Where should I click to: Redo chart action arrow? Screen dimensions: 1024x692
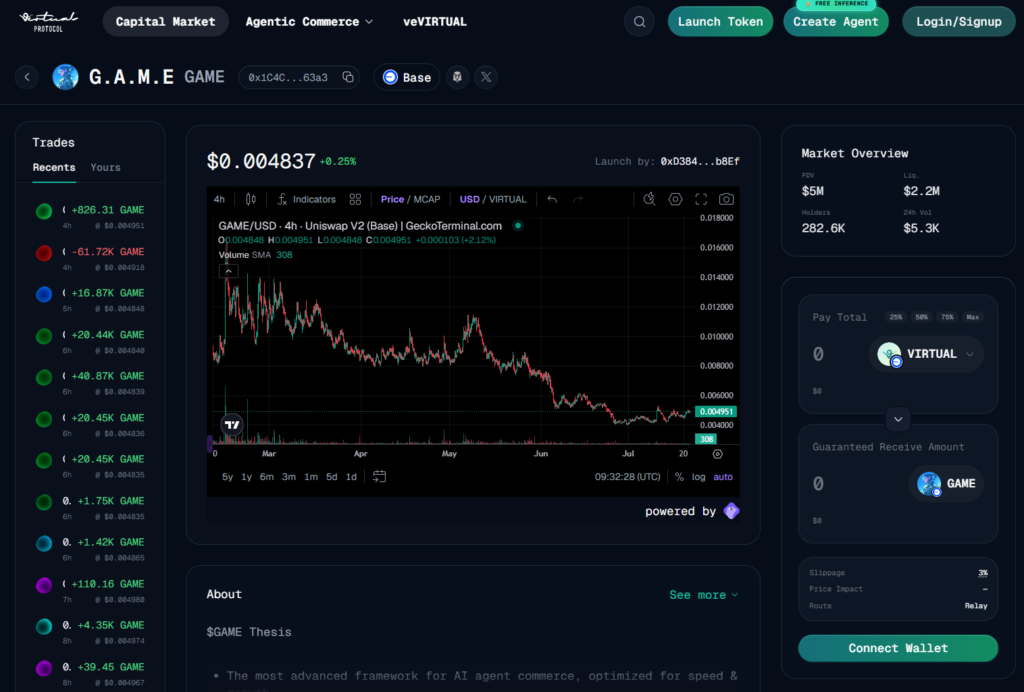578,199
